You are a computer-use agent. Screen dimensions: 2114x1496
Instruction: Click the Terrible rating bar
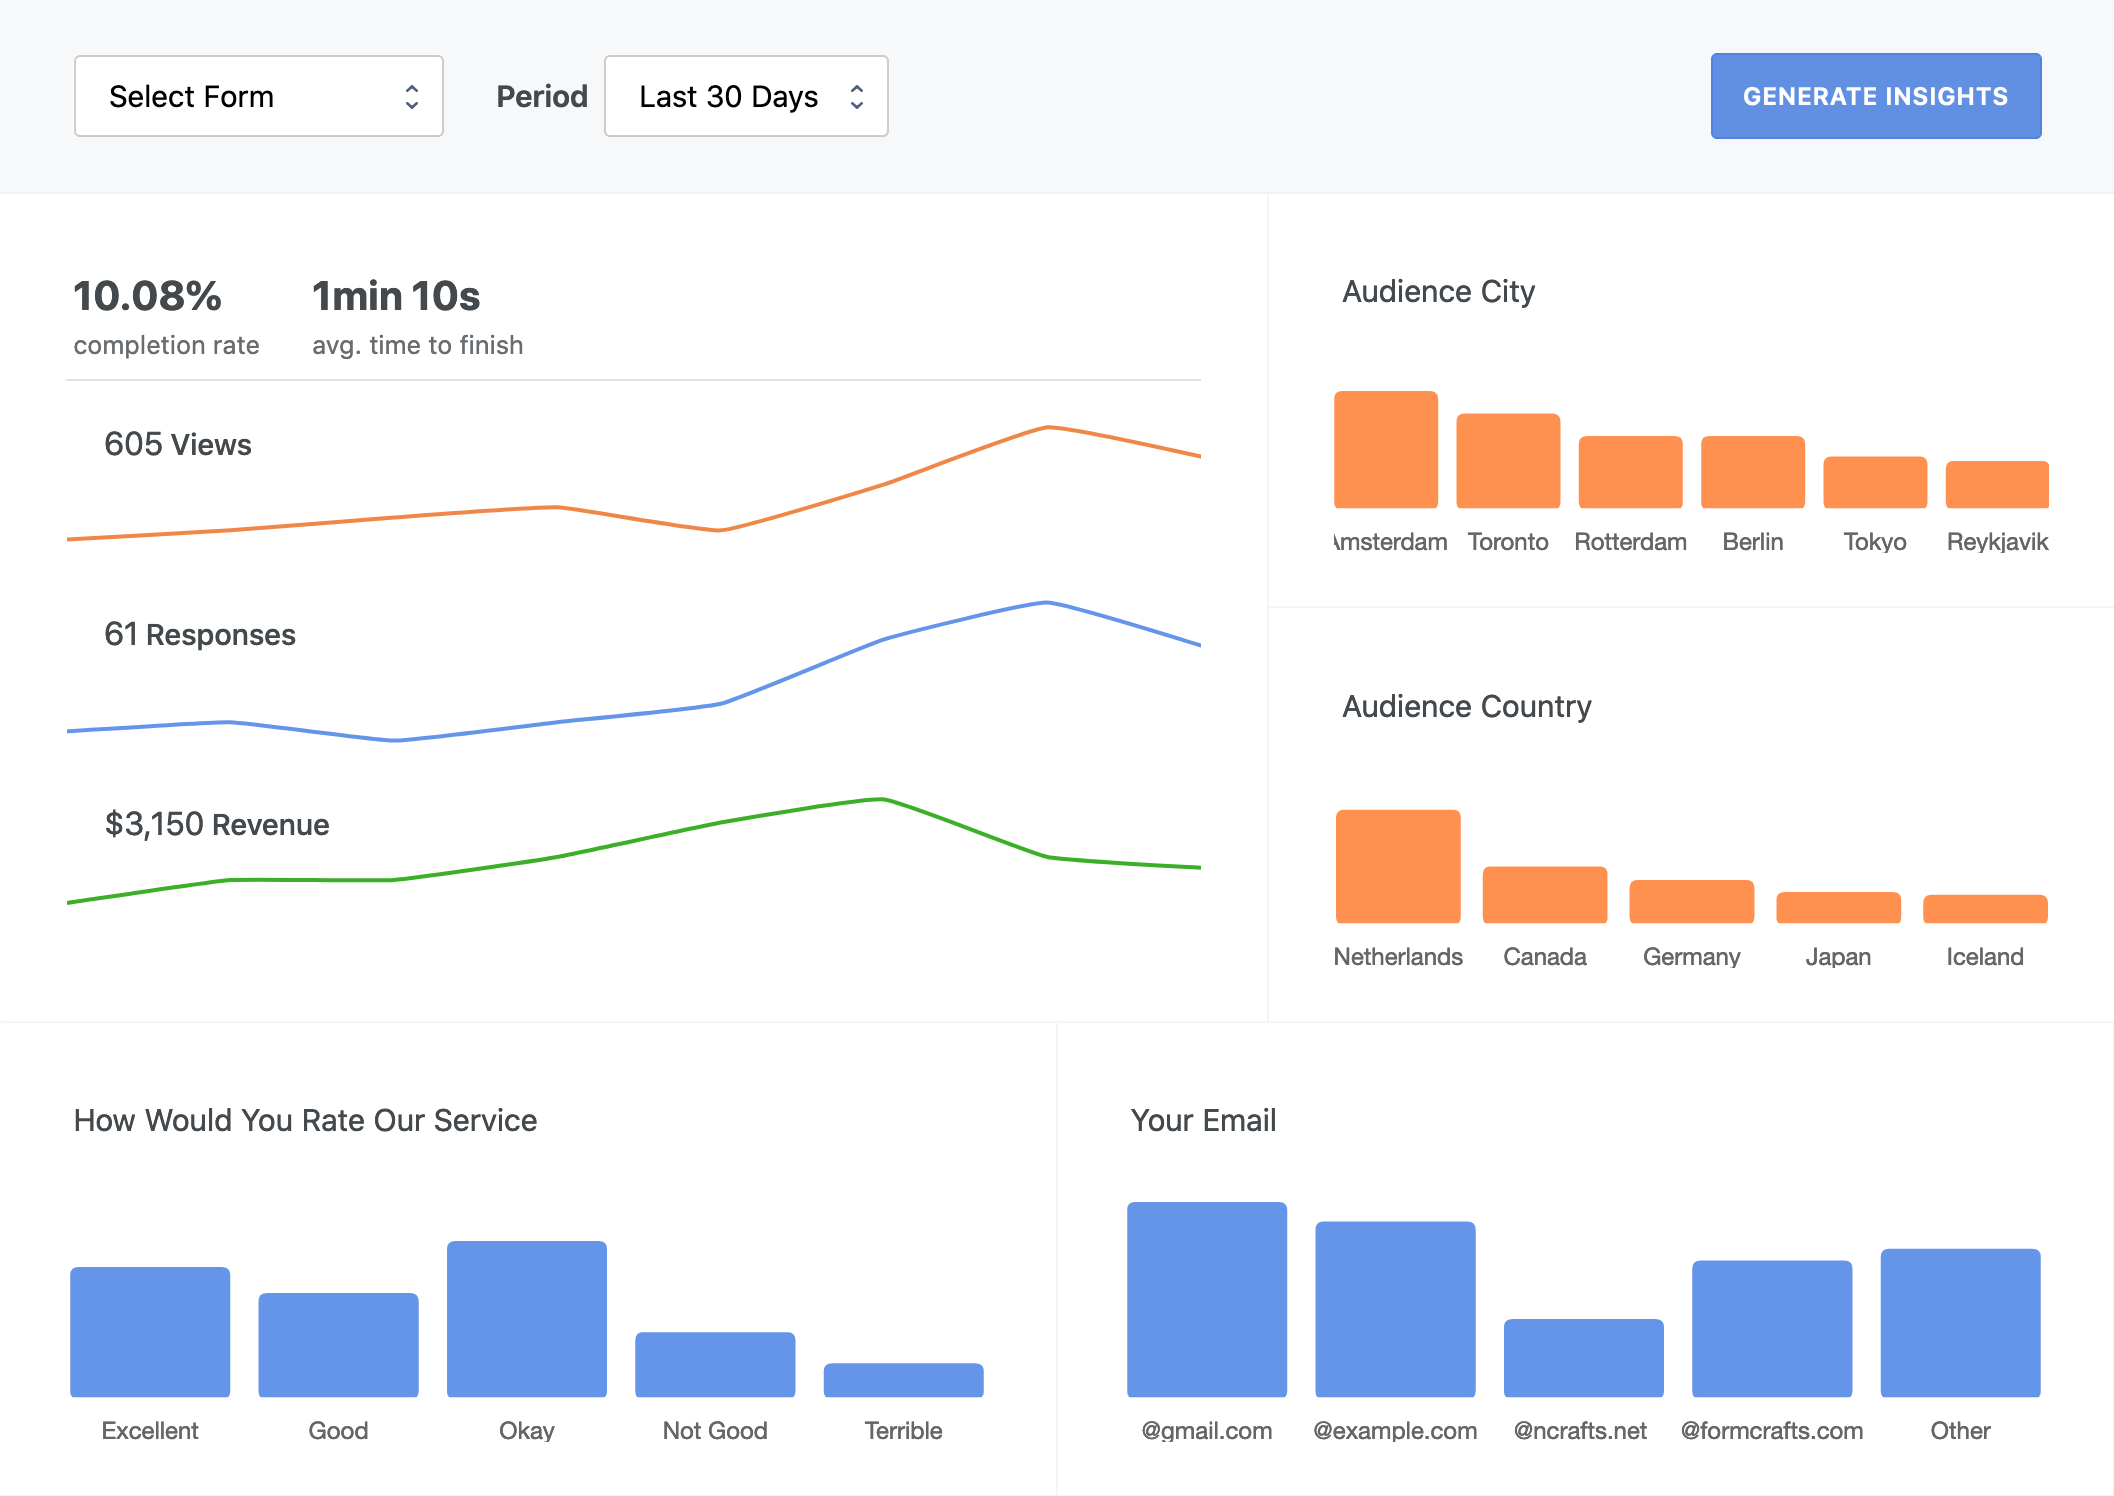[904, 1380]
